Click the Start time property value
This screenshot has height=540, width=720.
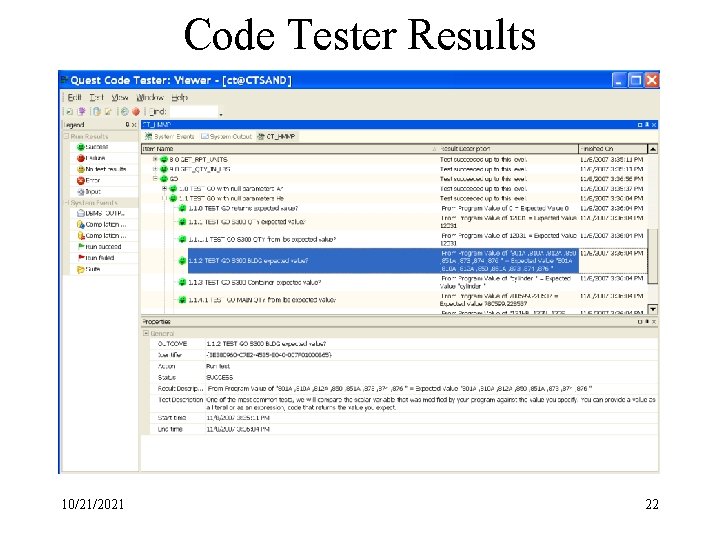238,418
